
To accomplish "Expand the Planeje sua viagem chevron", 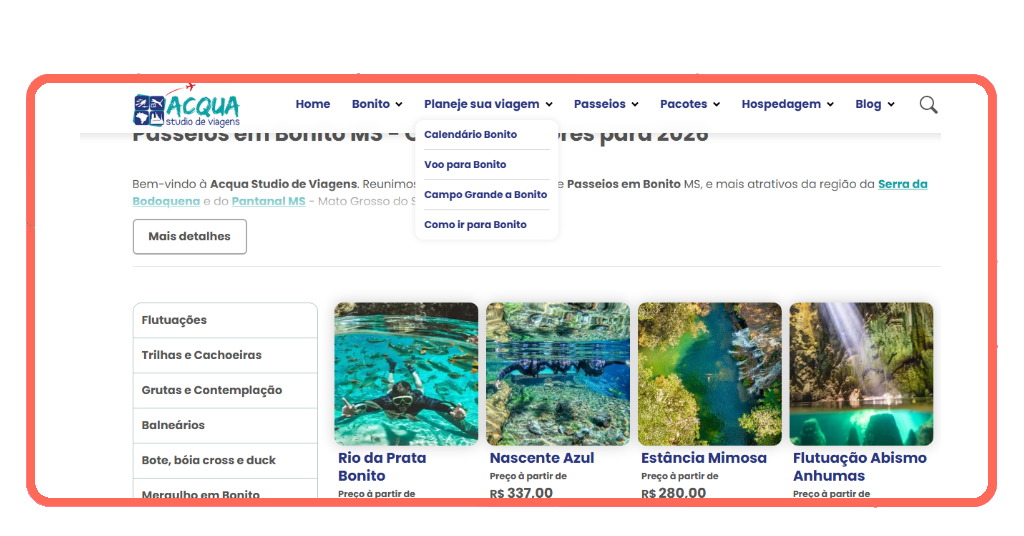I will [549, 104].
